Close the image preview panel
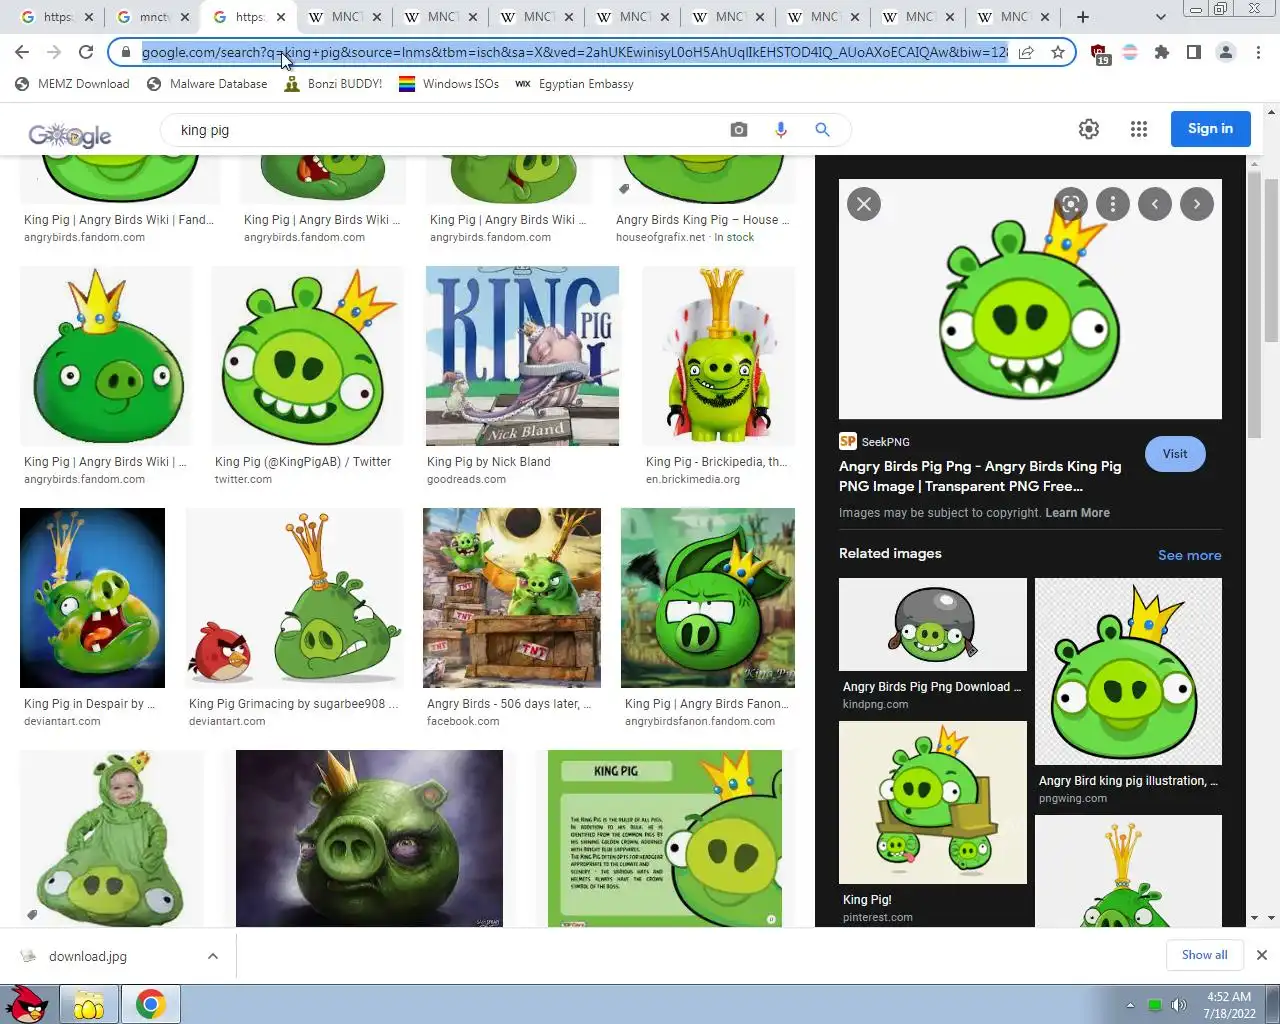Screen dimensions: 1280x1024 tap(864, 204)
